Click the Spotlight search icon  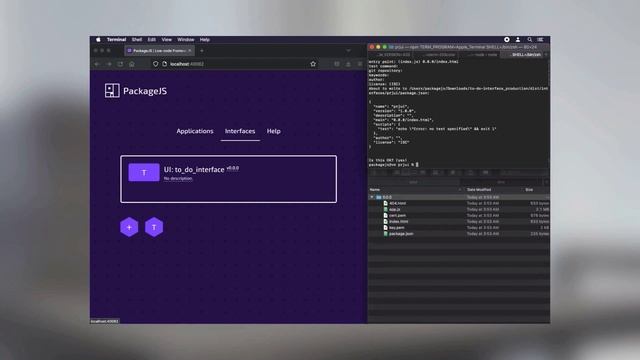point(529,40)
